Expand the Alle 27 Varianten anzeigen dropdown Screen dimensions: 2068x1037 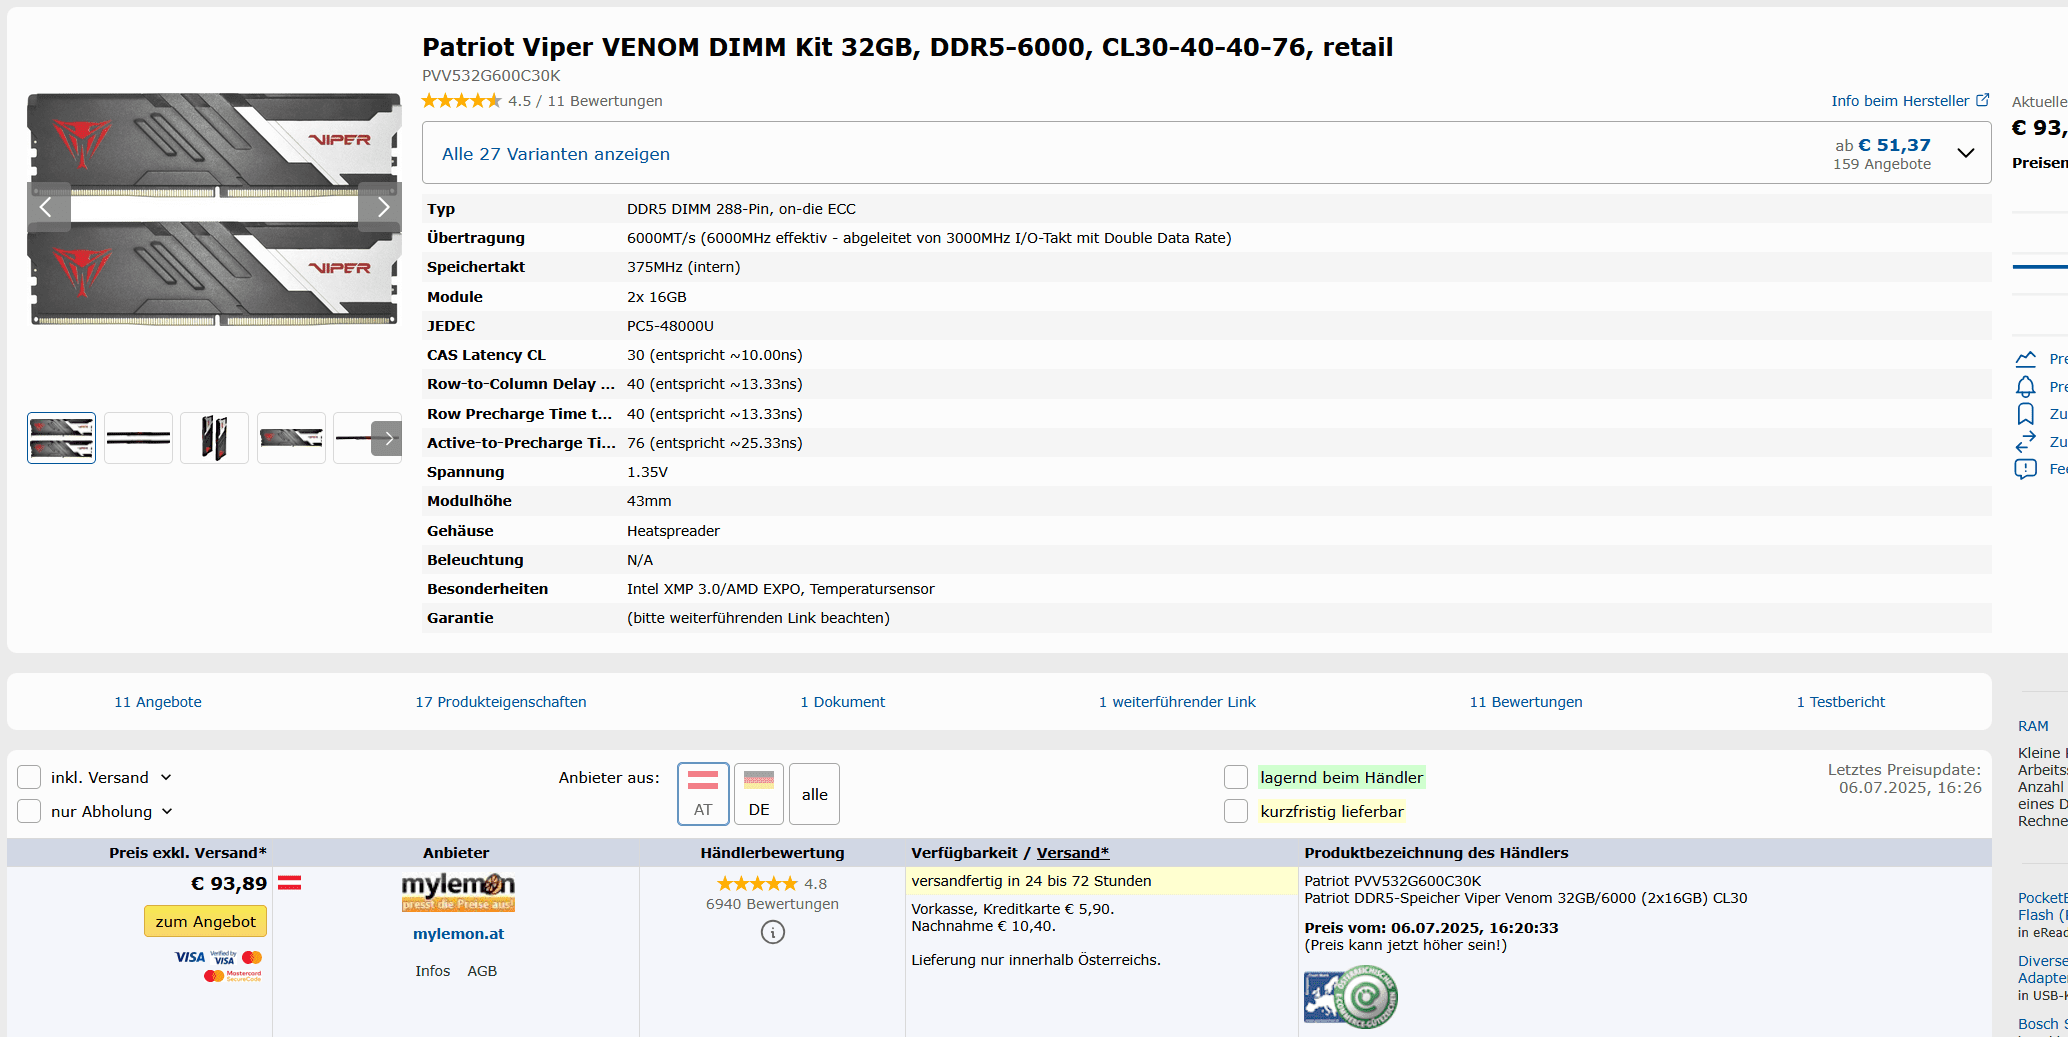tap(1206, 153)
